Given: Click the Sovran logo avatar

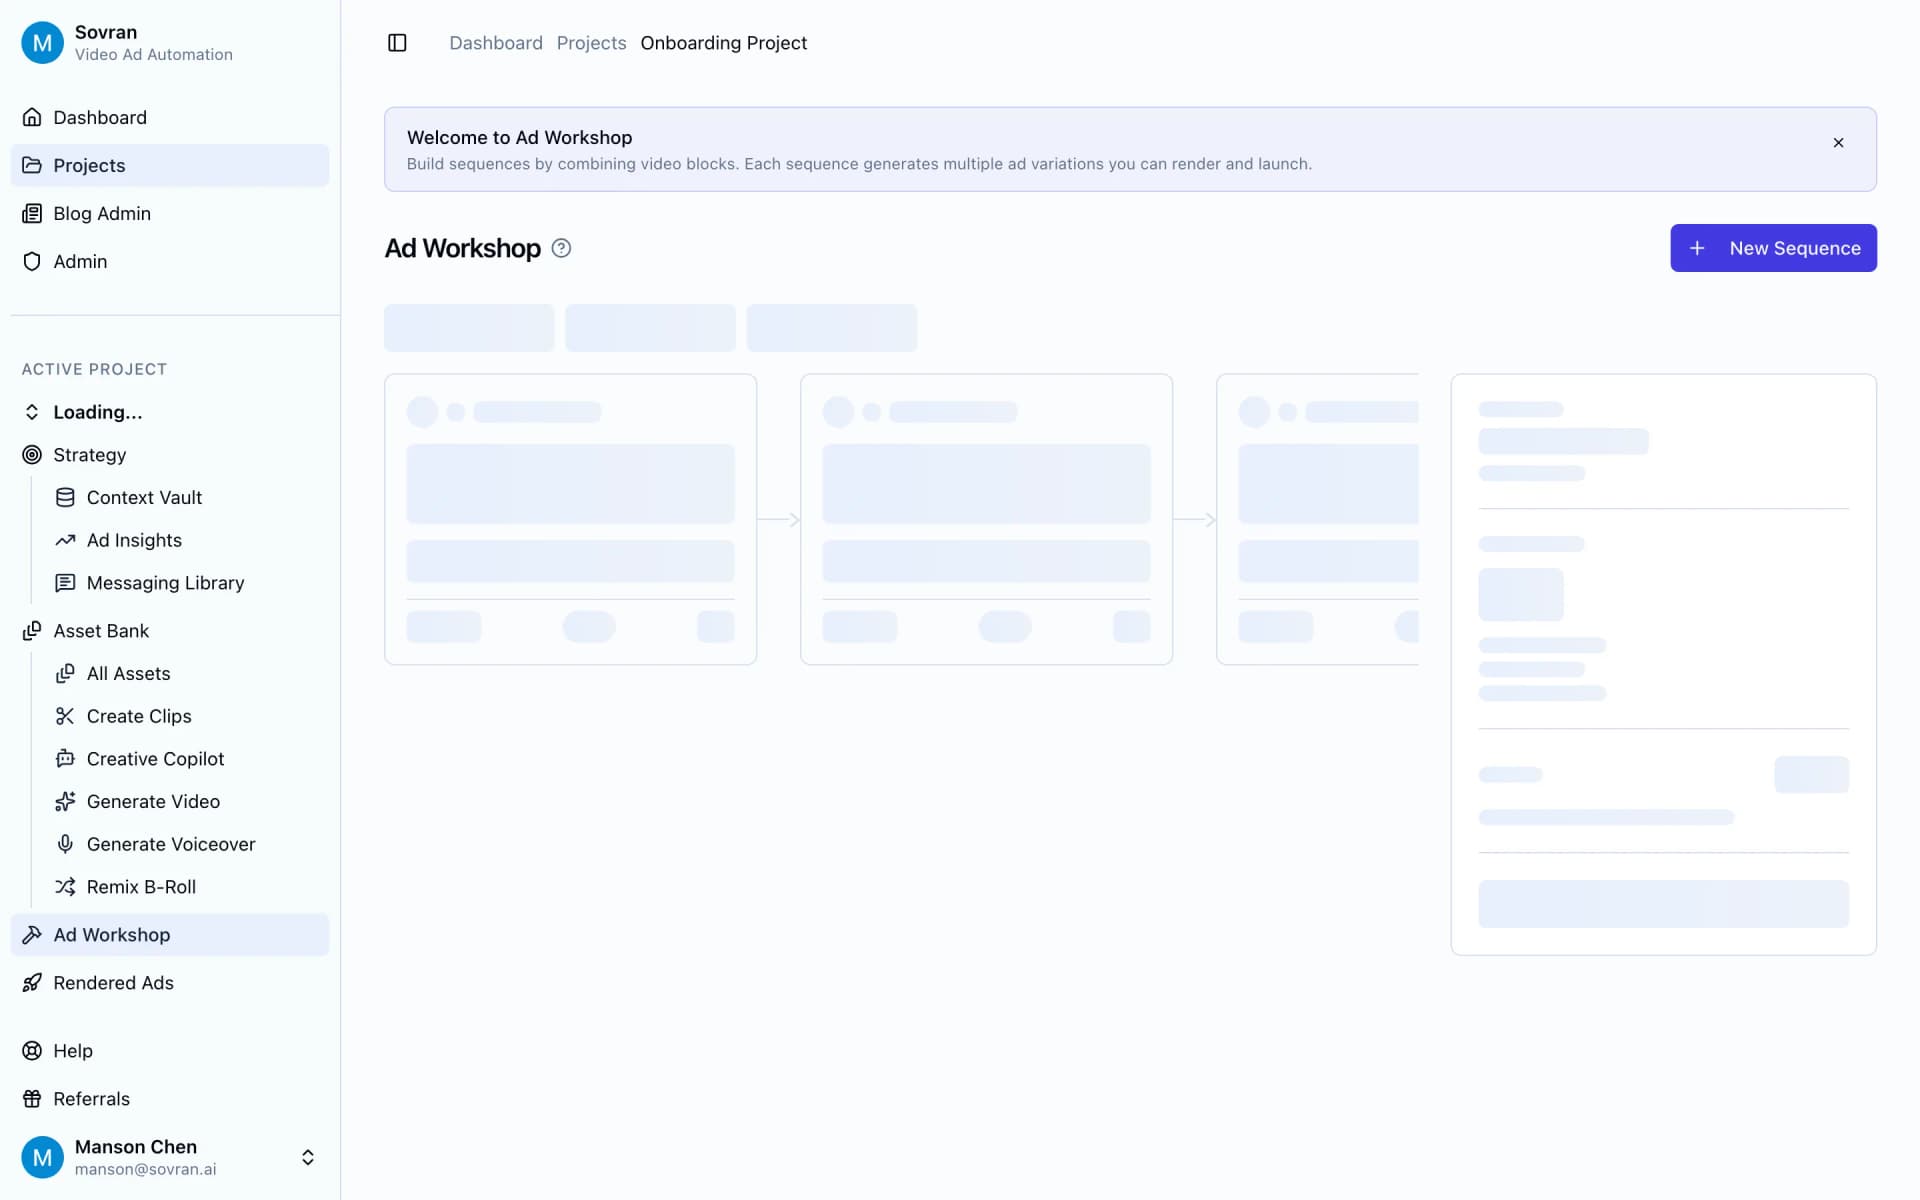Looking at the screenshot, I should point(42,43).
